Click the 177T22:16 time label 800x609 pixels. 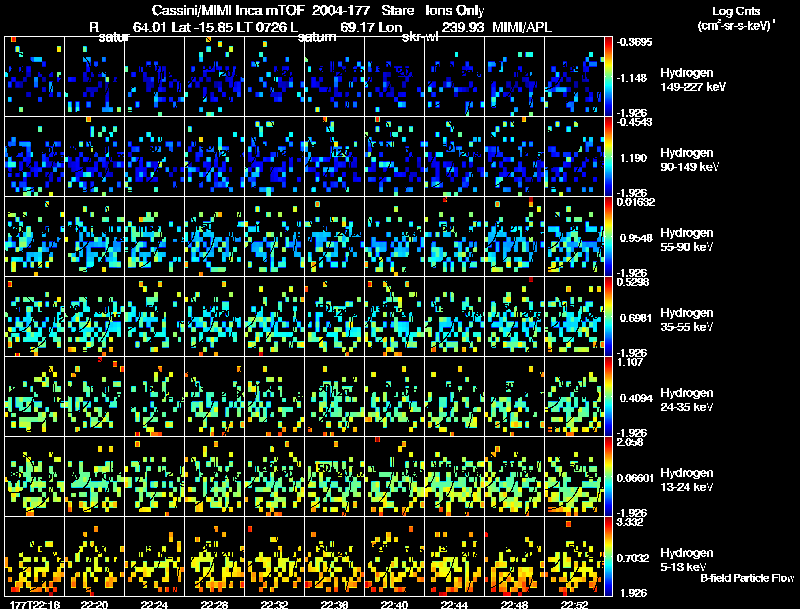tap(35, 604)
